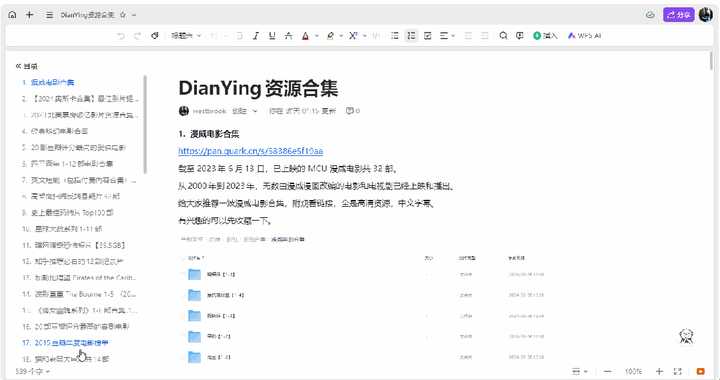The height and width of the screenshot is (380, 720).
Task: Toggle strikethrough formatting
Action: [288, 35]
